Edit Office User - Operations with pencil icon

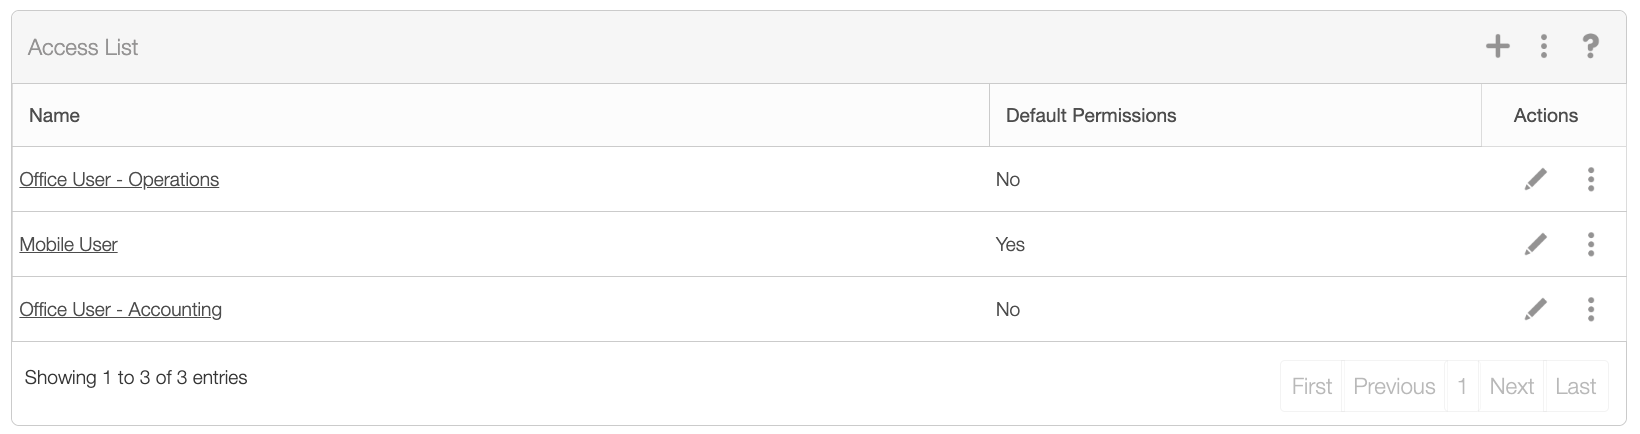pyautogui.click(x=1535, y=179)
